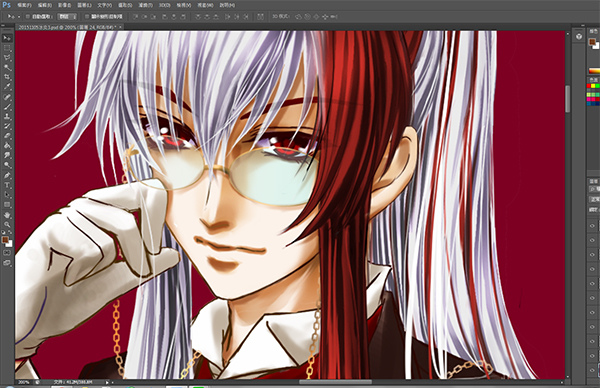Change screen mode from the toolbox bottom icon
The height and width of the screenshot is (388, 600).
click(7, 263)
